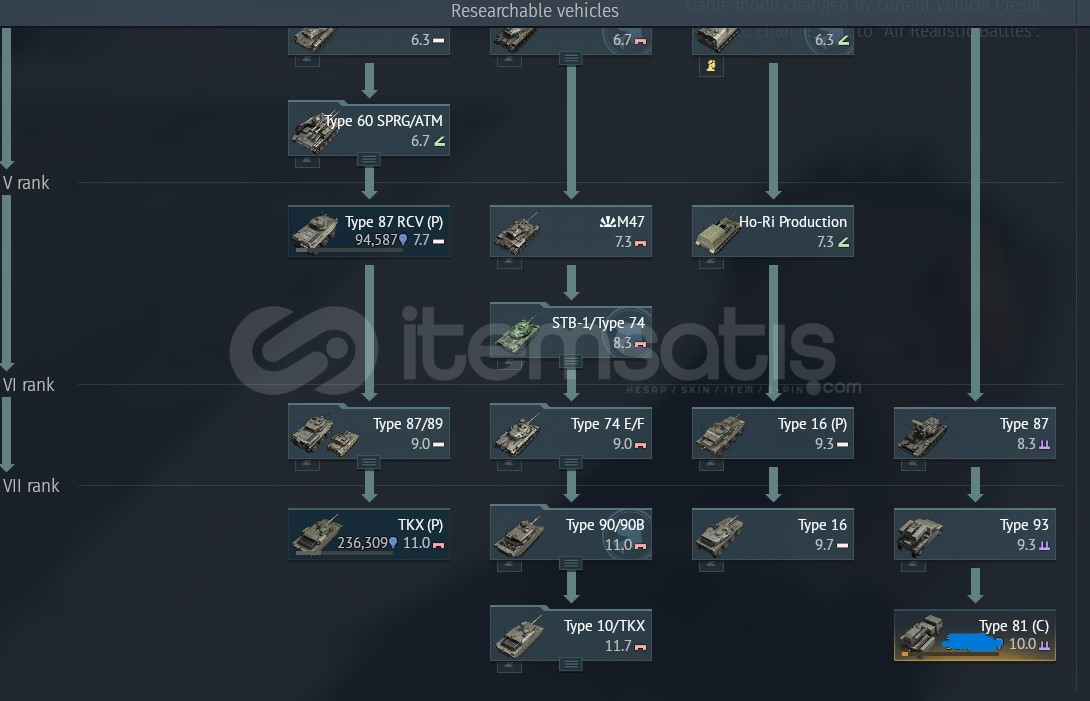This screenshot has width=1090, height=701.
Task: Select the Type 16 vehicle icon
Action: tap(720, 536)
